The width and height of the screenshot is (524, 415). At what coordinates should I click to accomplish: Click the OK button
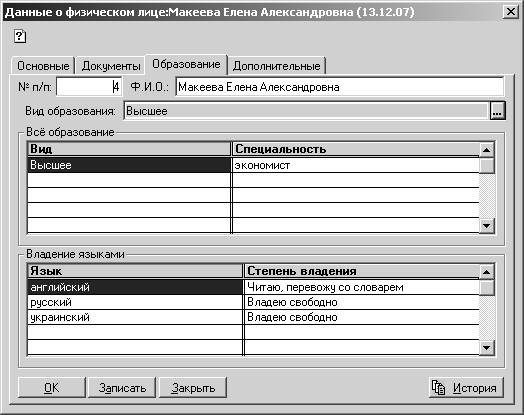51,388
